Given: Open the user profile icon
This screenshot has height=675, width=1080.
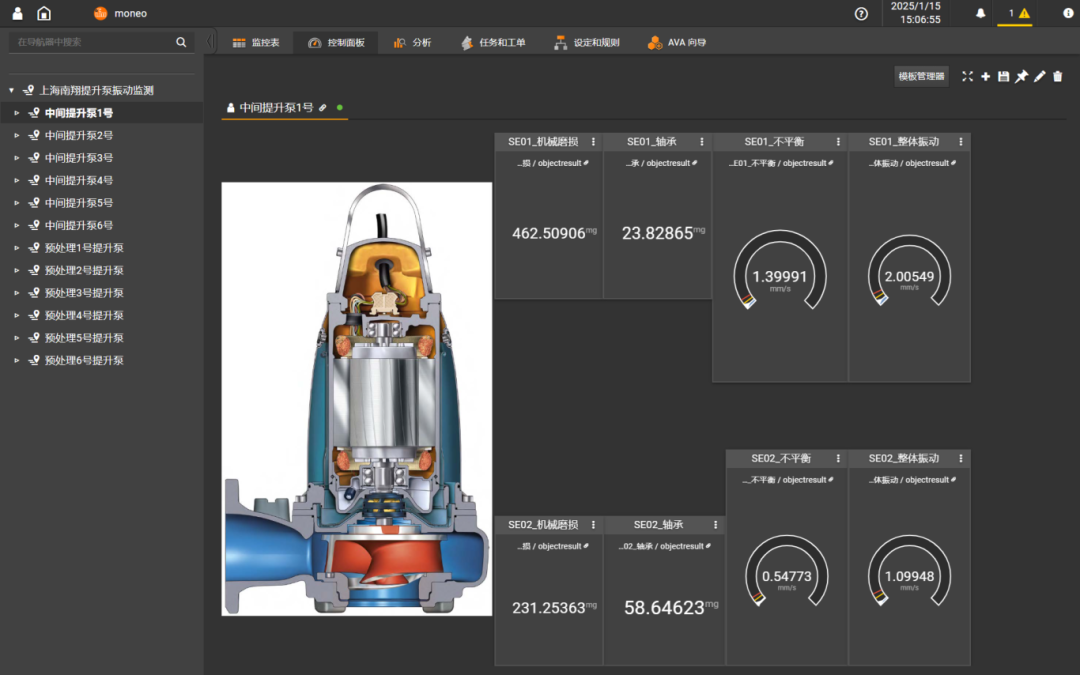Looking at the screenshot, I should pyautogui.click(x=17, y=13).
